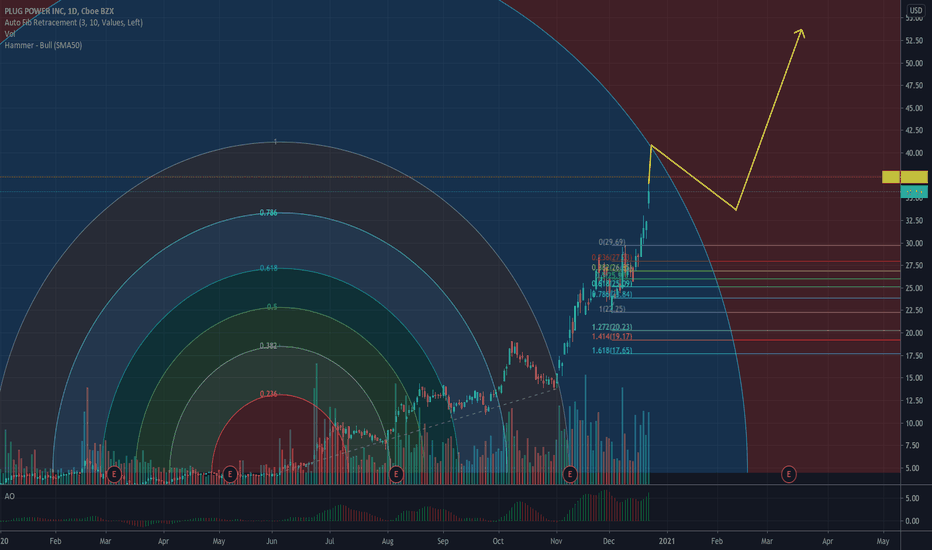Click the earnings marker between Mar and Apr 2020
The height and width of the screenshot is (550, 932).
click(x=114, y=474)
